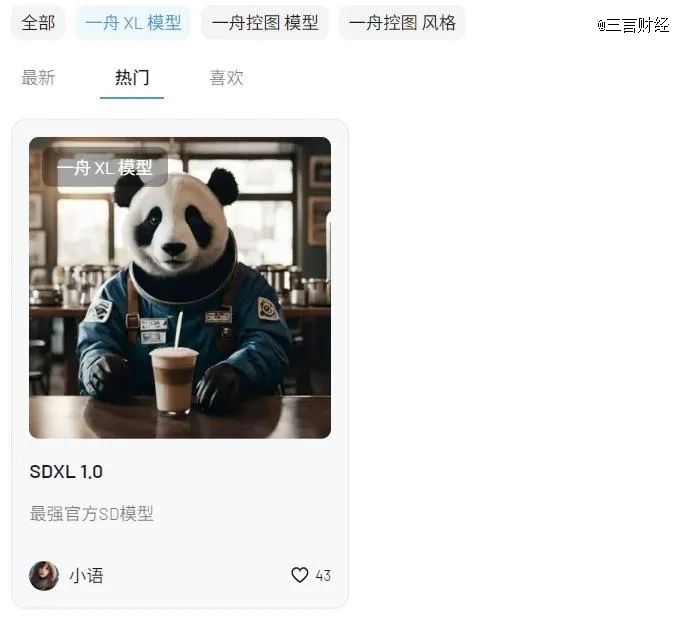This screenshot has width=693, height=622.
Task: Switch to the 热门 tab
Action: click(132, 77)
